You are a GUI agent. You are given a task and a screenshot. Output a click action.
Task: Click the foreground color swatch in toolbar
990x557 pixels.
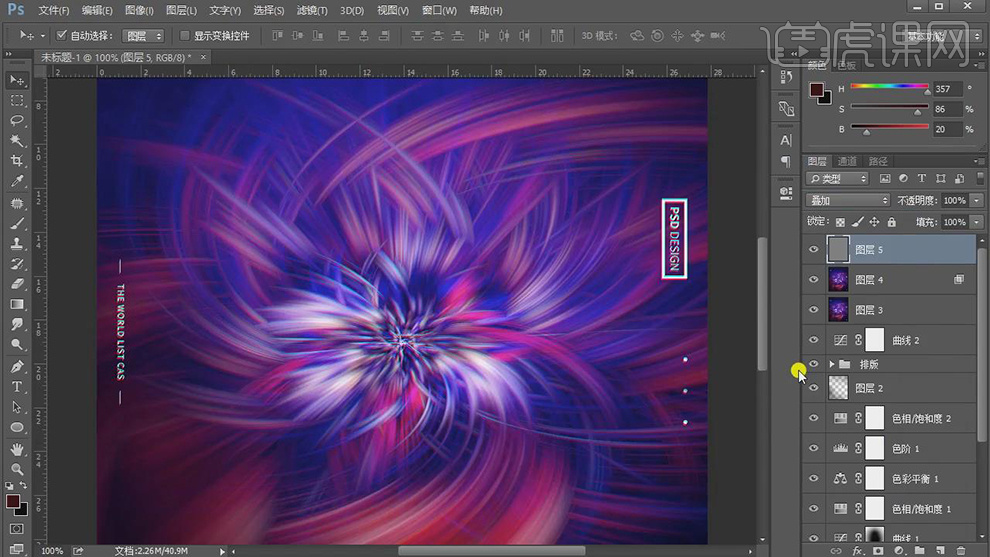coord(13,500)
